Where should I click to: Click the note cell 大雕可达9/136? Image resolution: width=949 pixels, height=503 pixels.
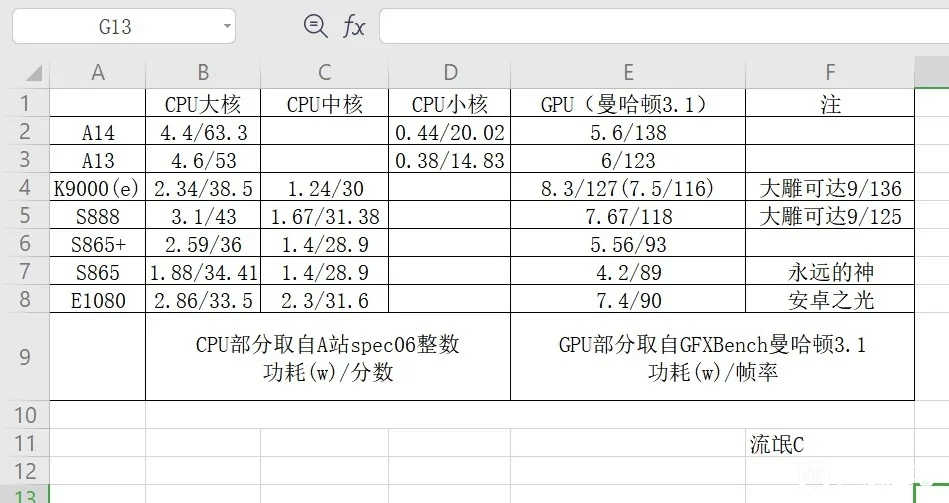[830, 186]
